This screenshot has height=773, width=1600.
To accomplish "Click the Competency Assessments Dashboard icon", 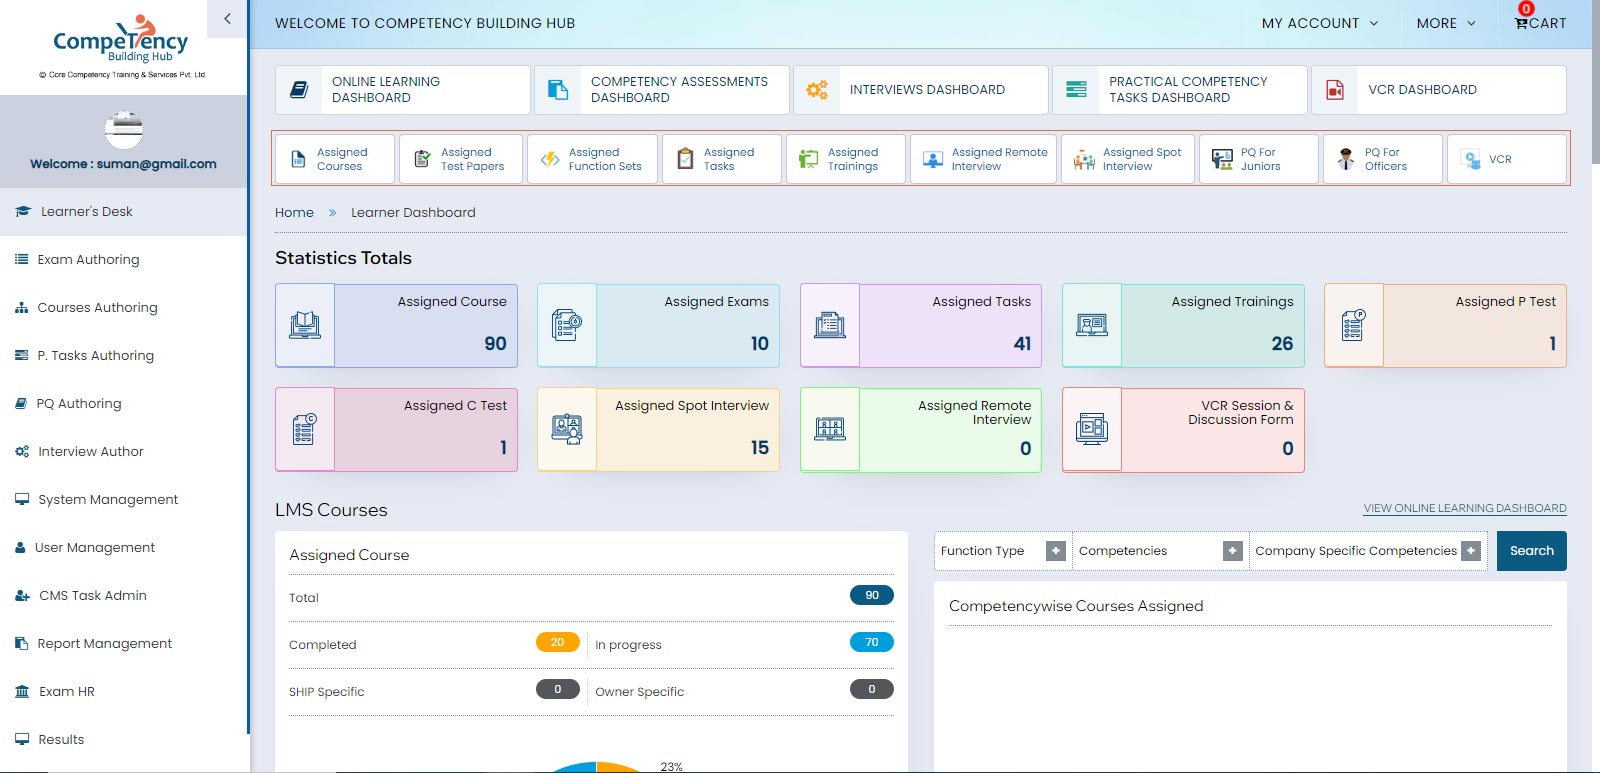I will click(558, 90).
